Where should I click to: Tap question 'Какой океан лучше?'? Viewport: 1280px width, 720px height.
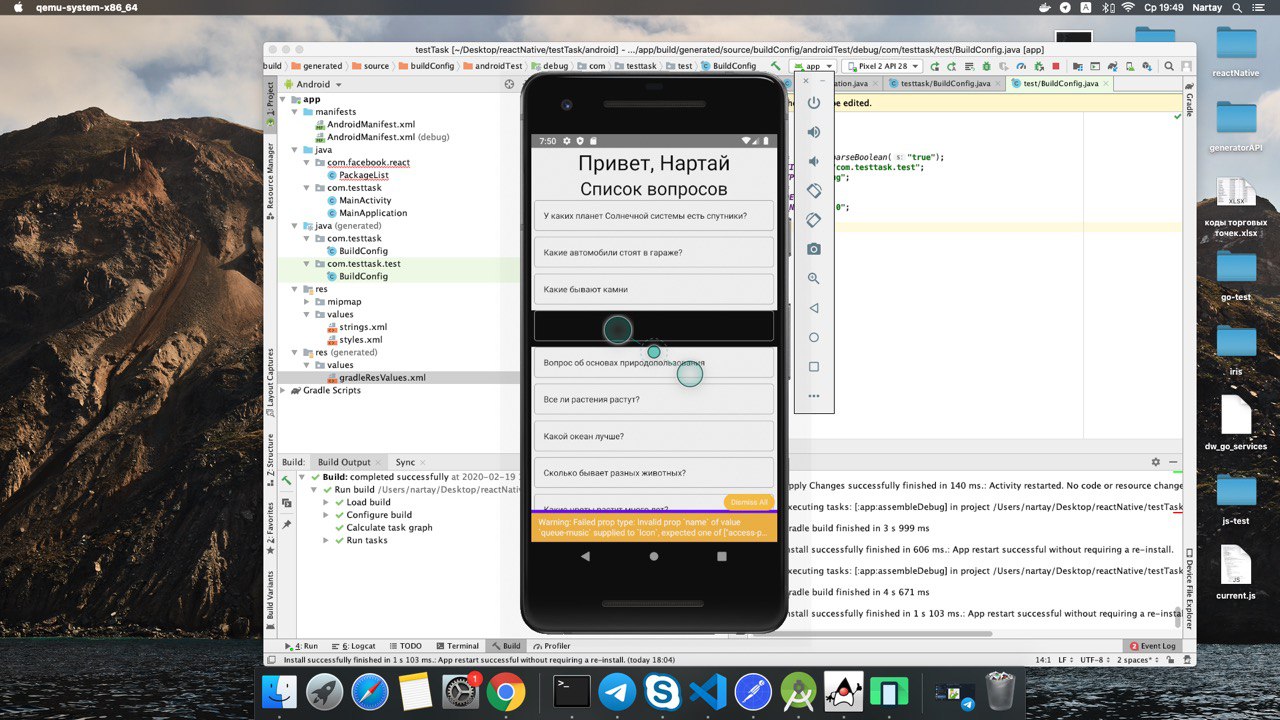tap(654, 436)
